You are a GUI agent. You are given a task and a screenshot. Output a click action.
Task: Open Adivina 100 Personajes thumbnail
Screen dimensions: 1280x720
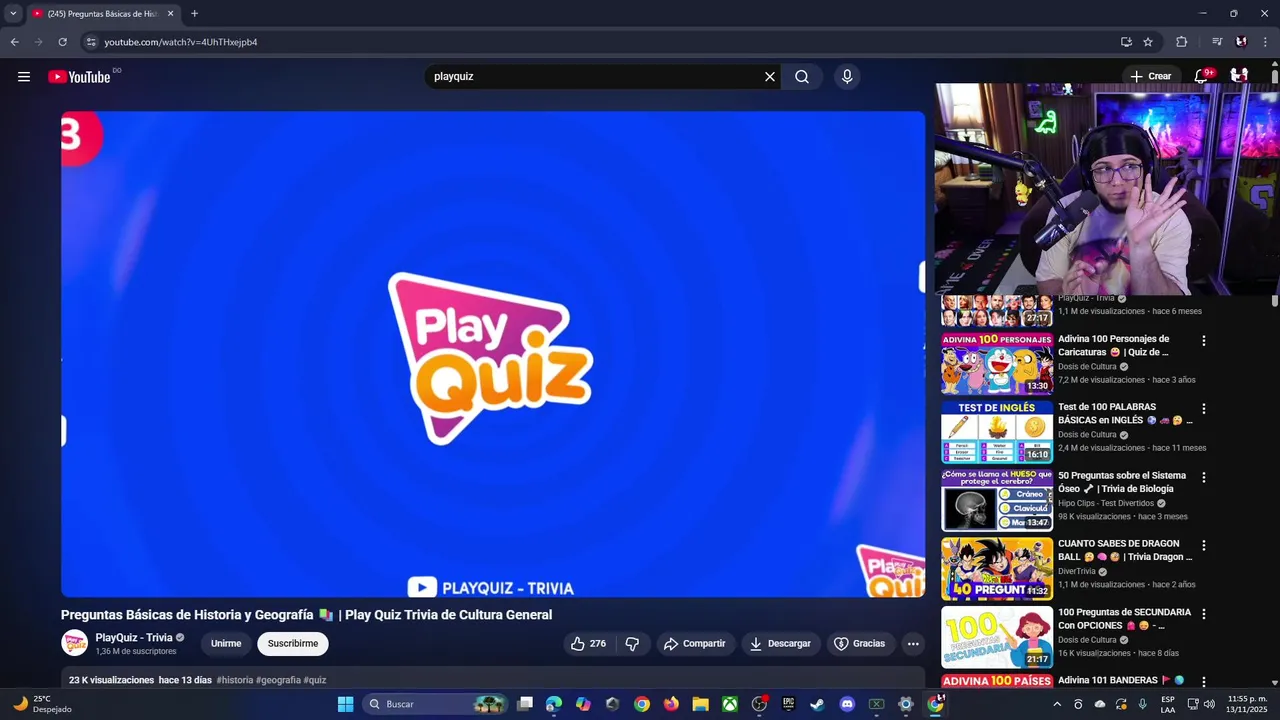[x=997, y=364]
